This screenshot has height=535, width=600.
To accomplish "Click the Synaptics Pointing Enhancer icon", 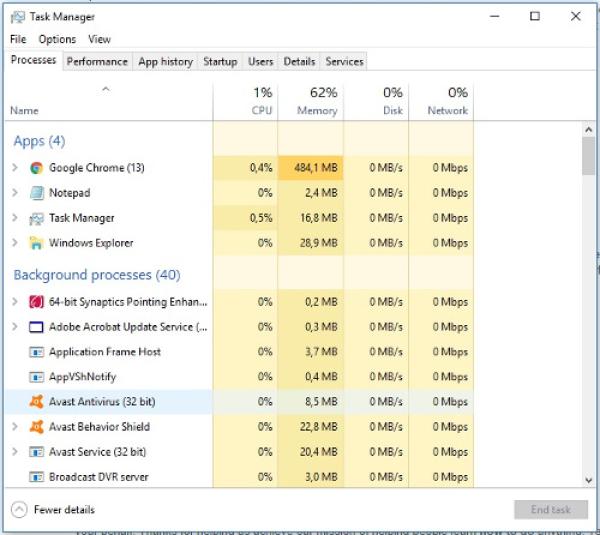I will coord(37,302).
